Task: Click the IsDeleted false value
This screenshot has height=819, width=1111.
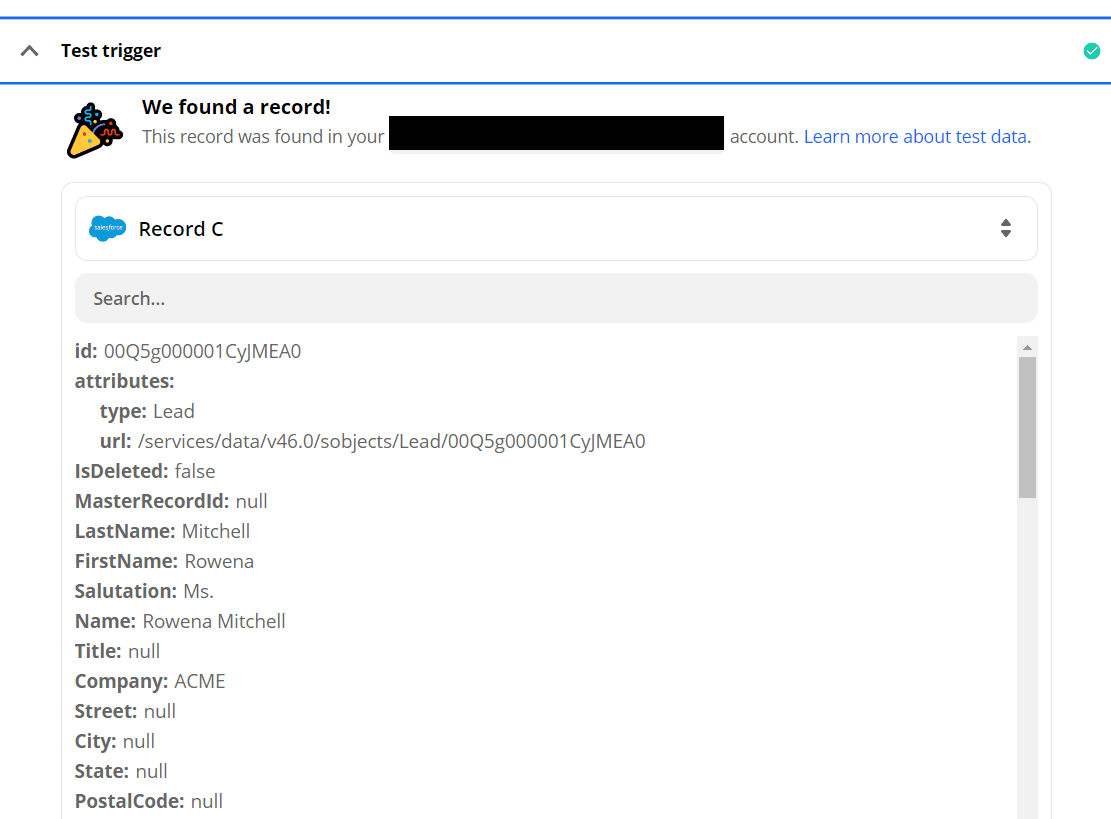Action: (196, 470)
